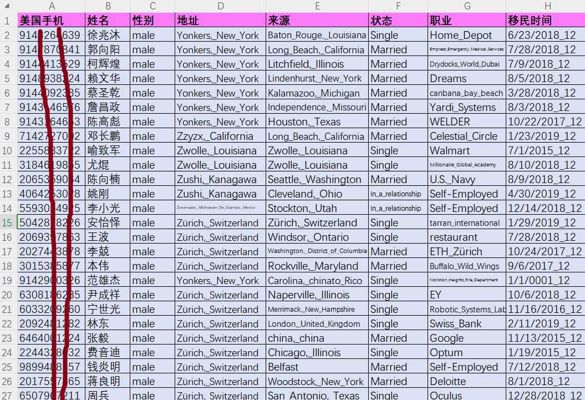Select the cell containing 柯辉煌
585x400 pixels.
(x=108, y=64)
